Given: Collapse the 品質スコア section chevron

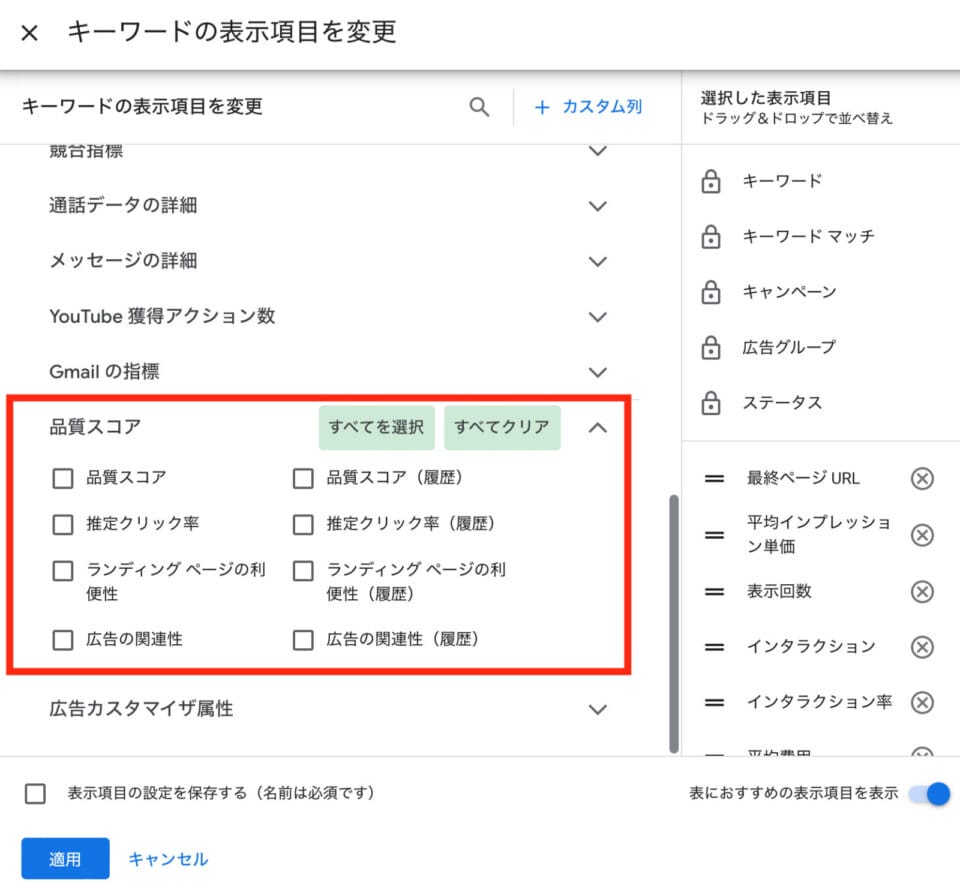Looking at the screenshot, I should tap(598, 427).
